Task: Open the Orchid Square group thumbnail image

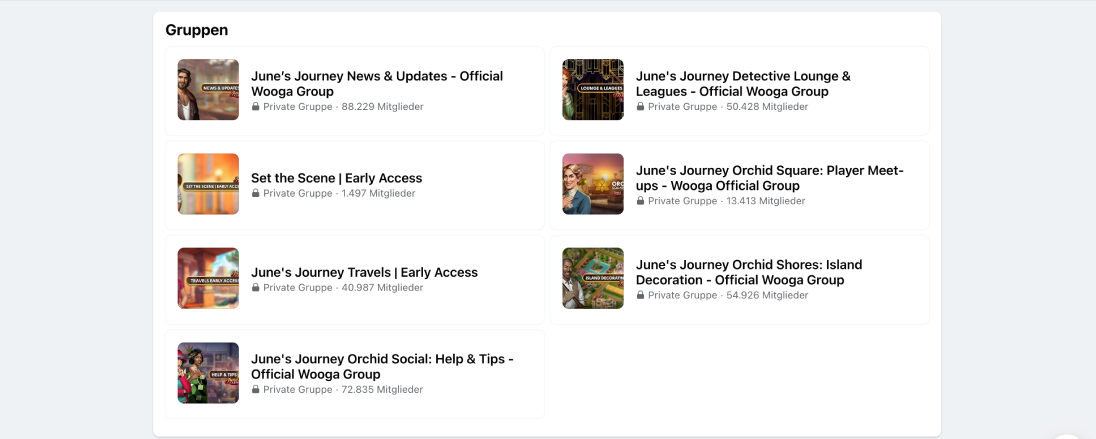Action: click(593, 184)
